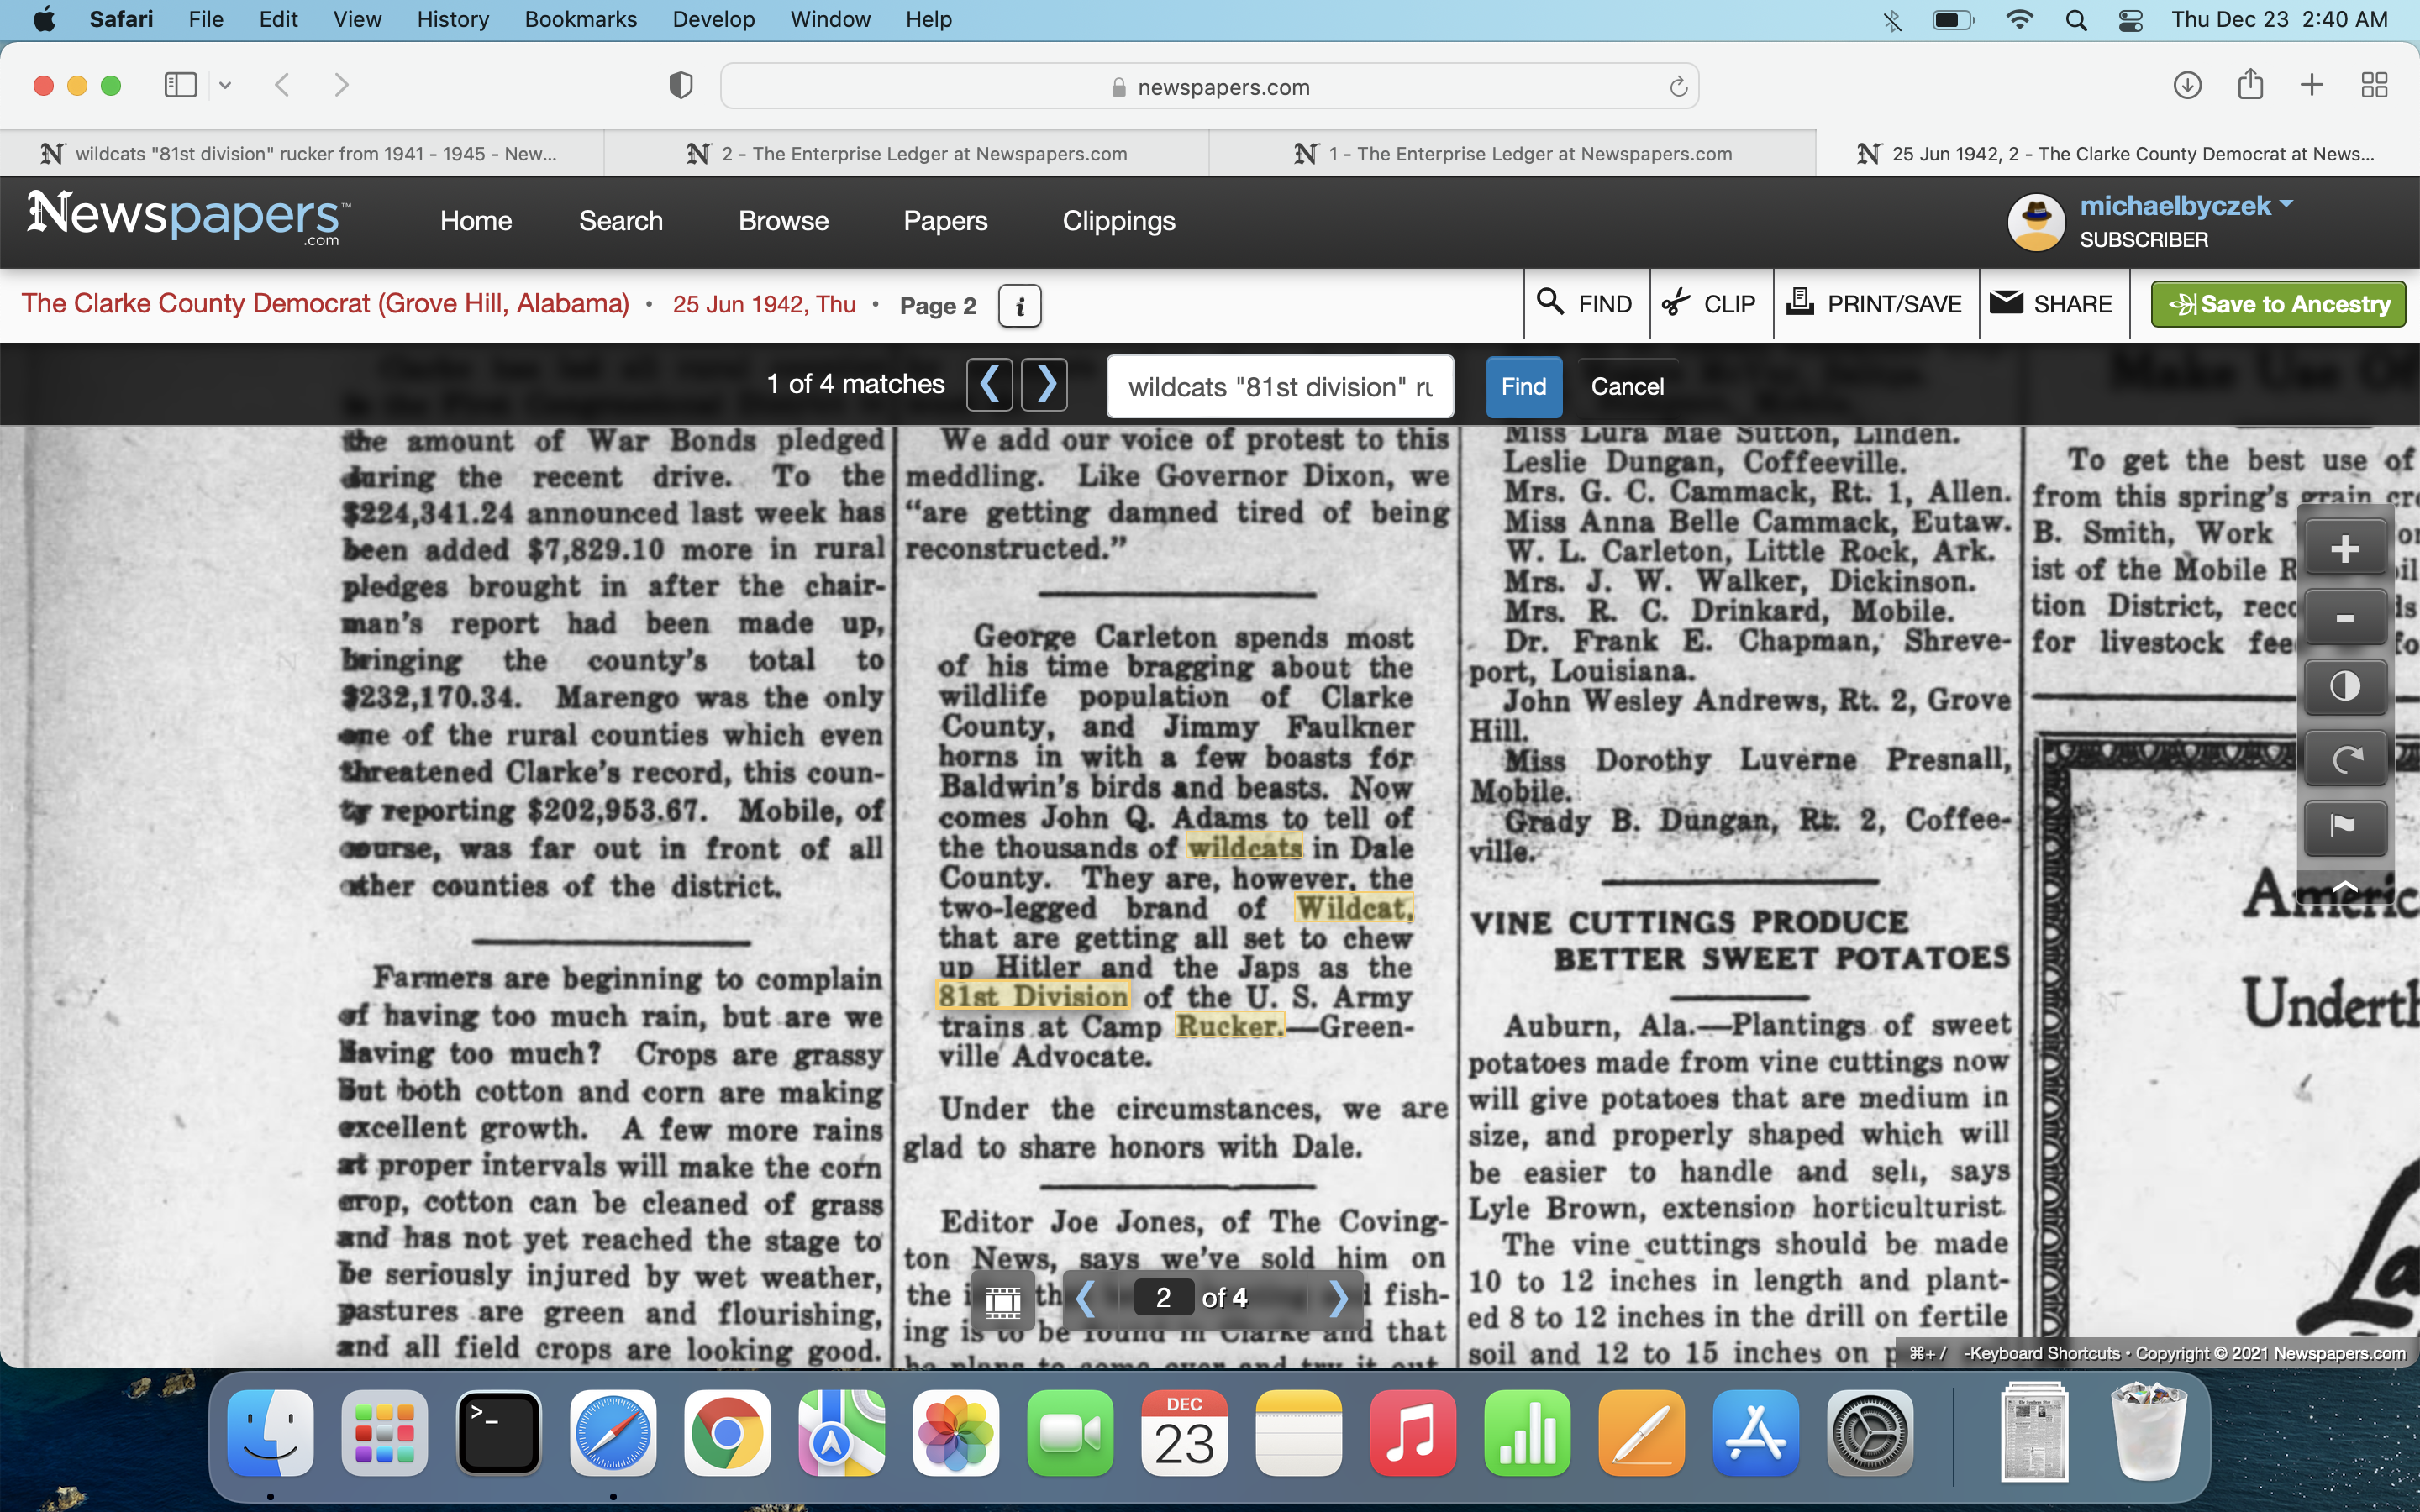Click Save to Ancestry button

tap(2278, 304)
